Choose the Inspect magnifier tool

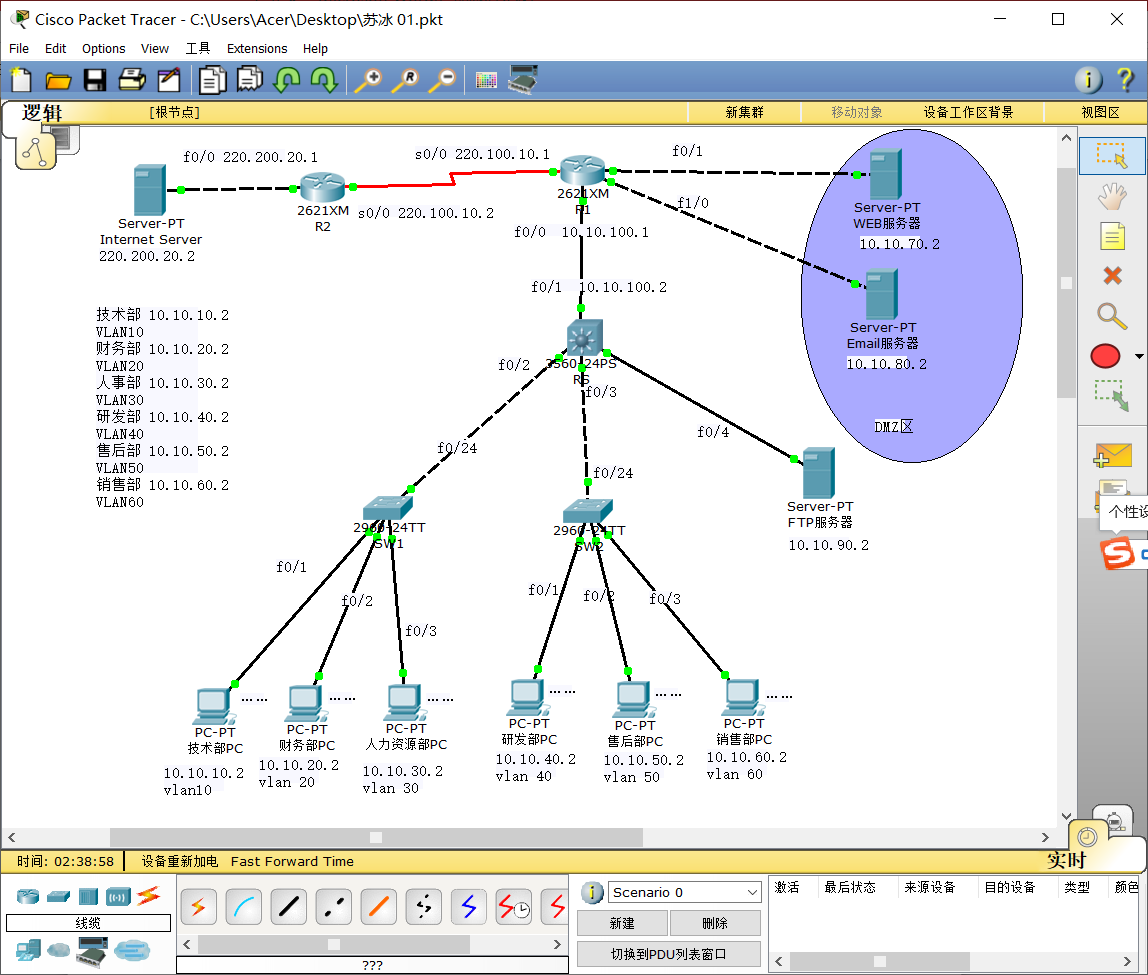click(x=1112, y=316)
